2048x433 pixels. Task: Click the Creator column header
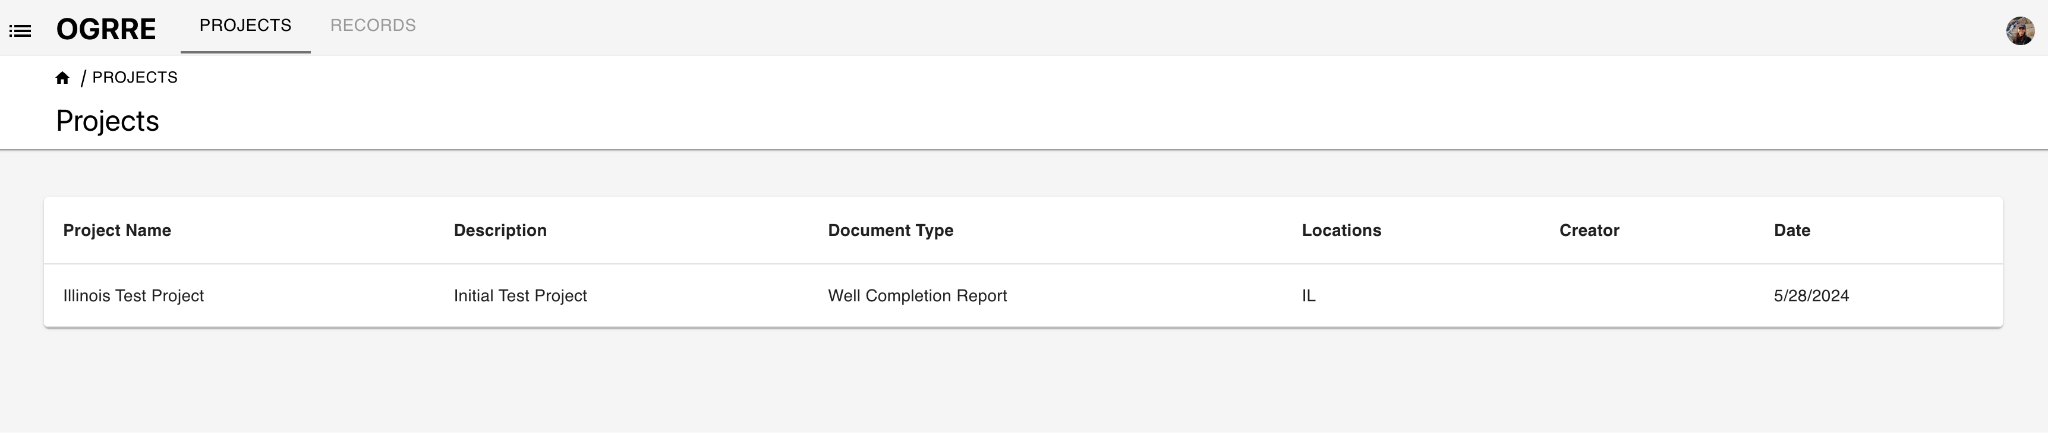pos(1589,231)
